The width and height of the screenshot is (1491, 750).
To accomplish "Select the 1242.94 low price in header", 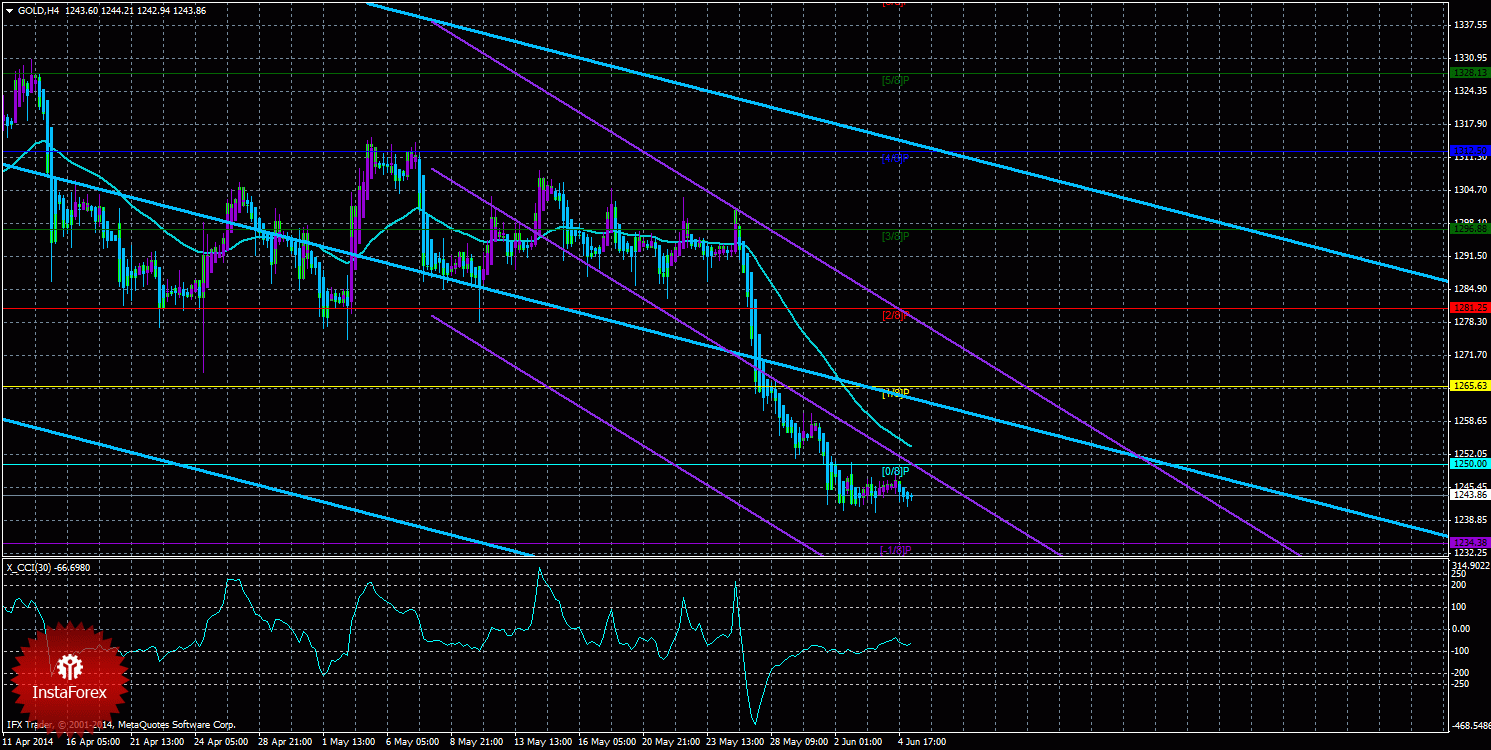I will (152, 10).
